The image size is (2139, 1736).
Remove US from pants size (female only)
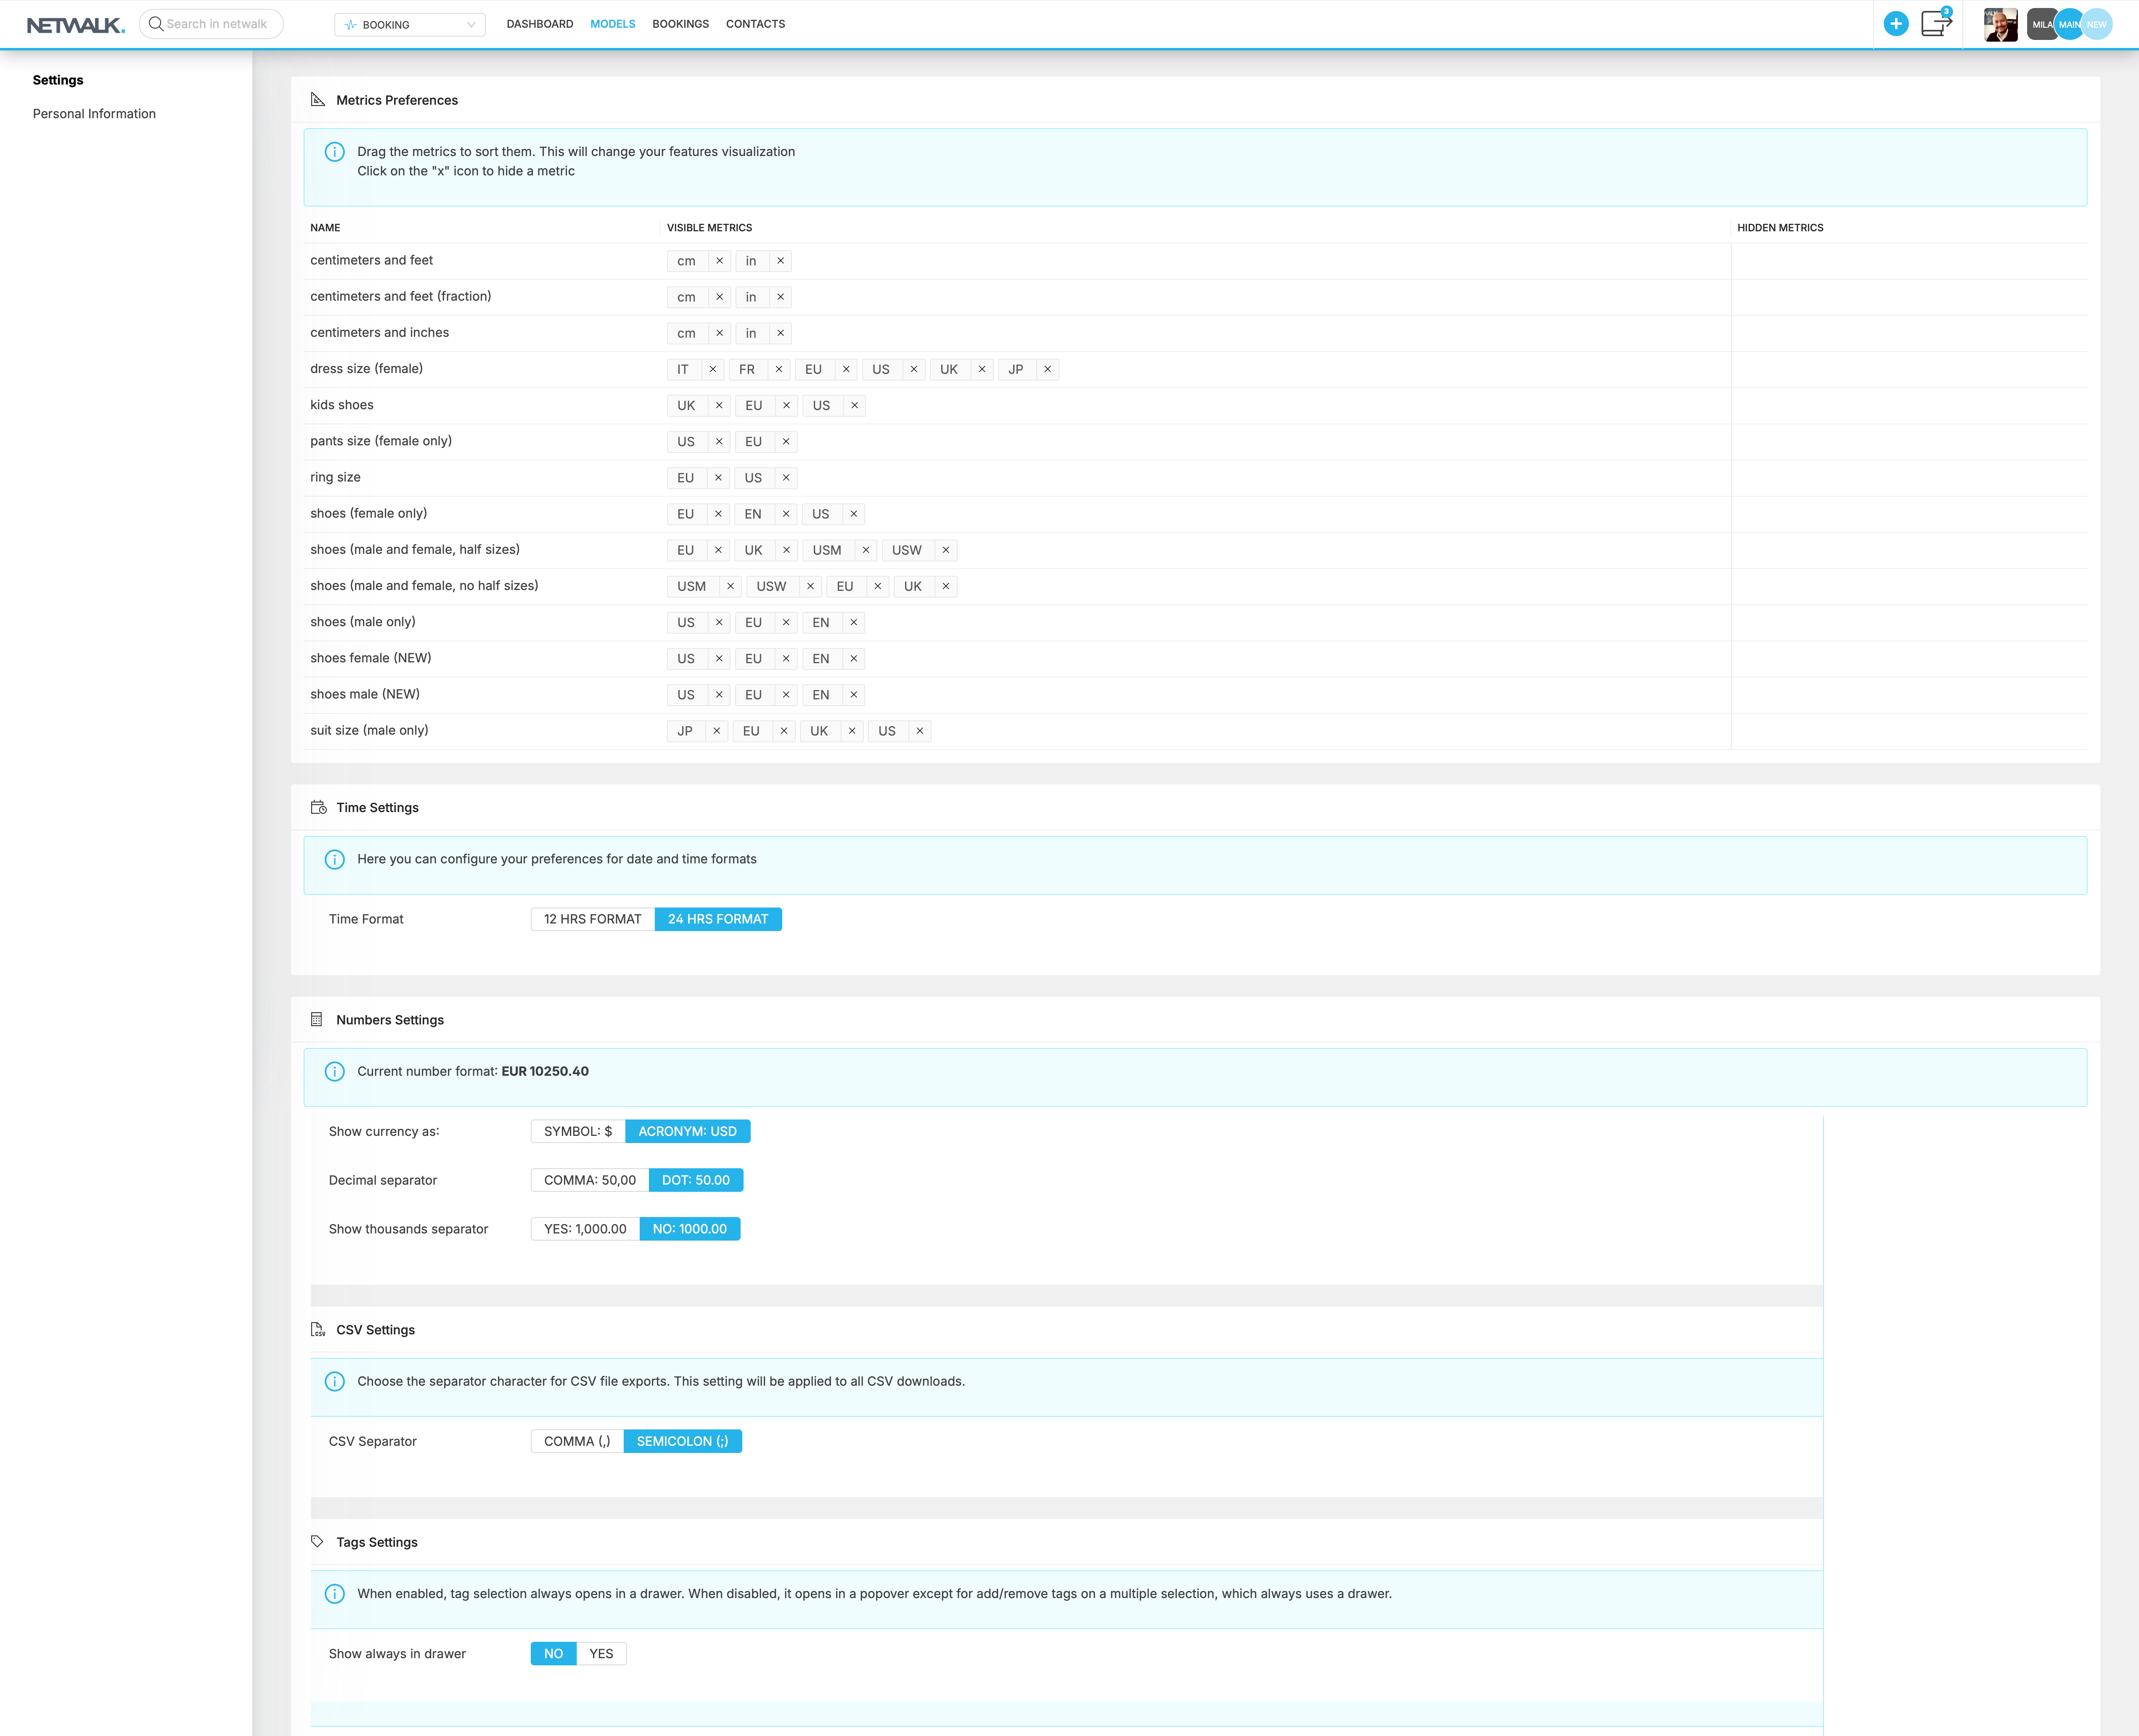pos(719,442)
